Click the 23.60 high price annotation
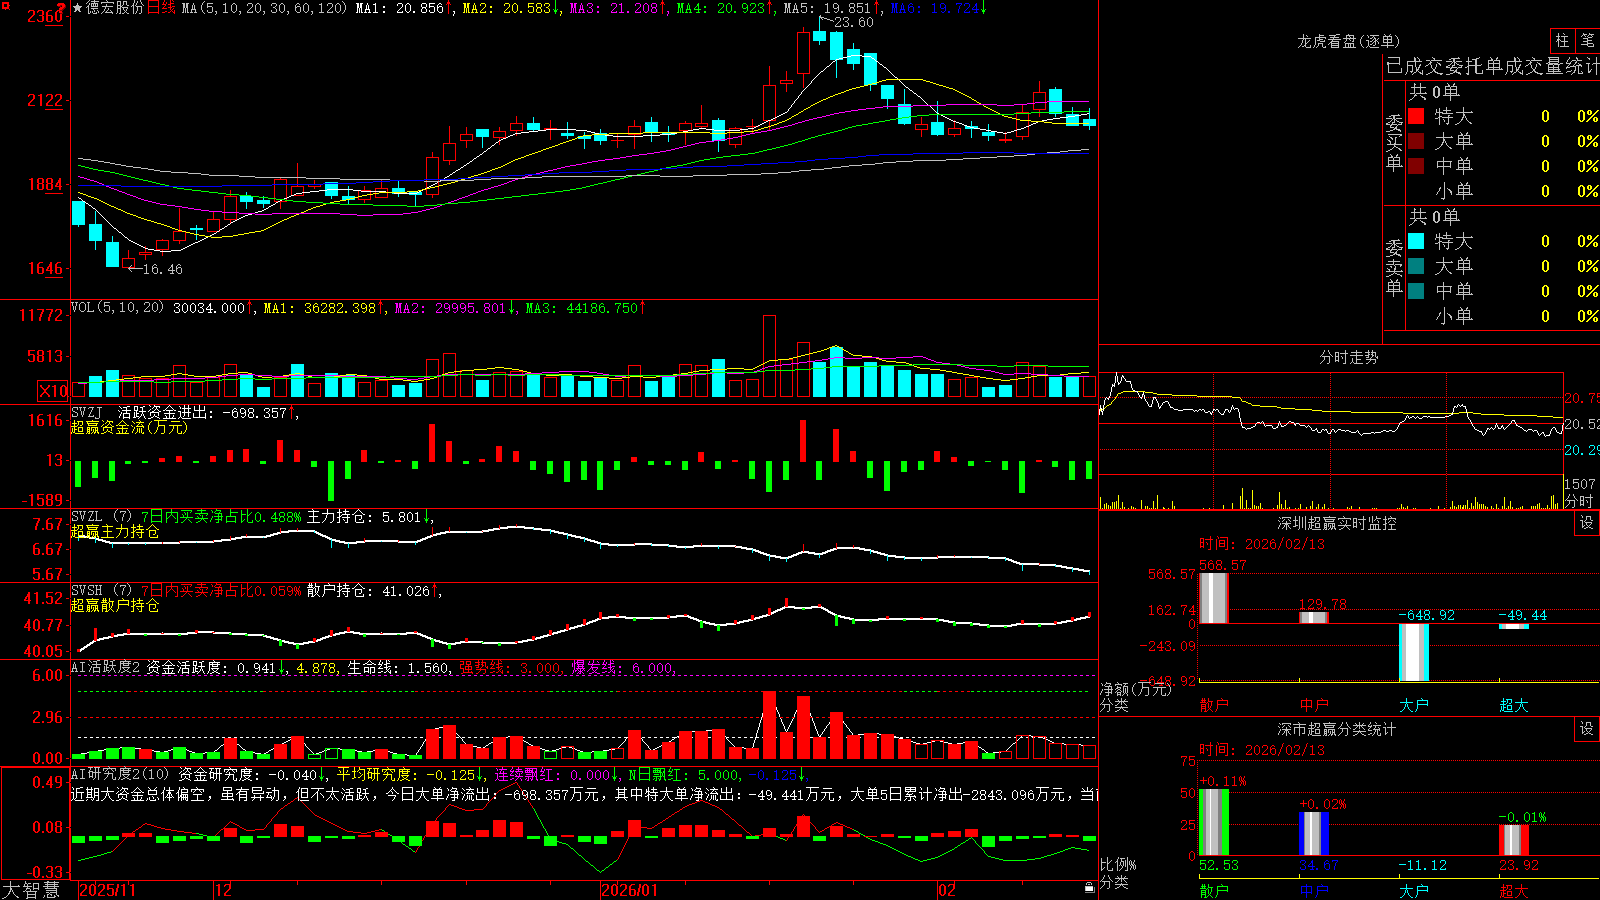This screenshot has height=900, width=1600. 853,22
